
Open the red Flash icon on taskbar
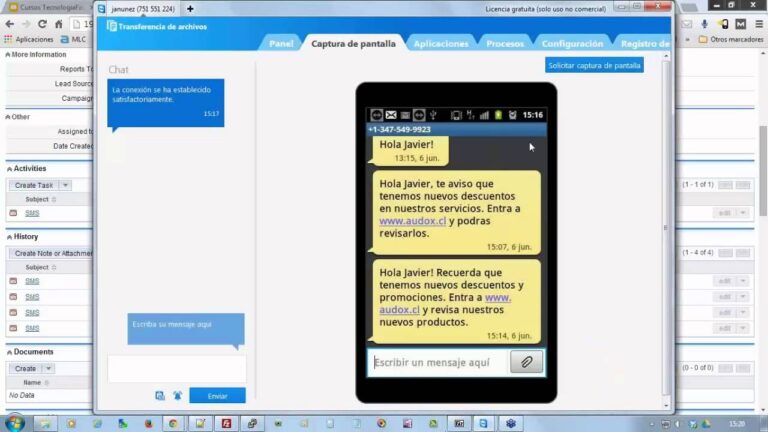click(x=226, y=423)
